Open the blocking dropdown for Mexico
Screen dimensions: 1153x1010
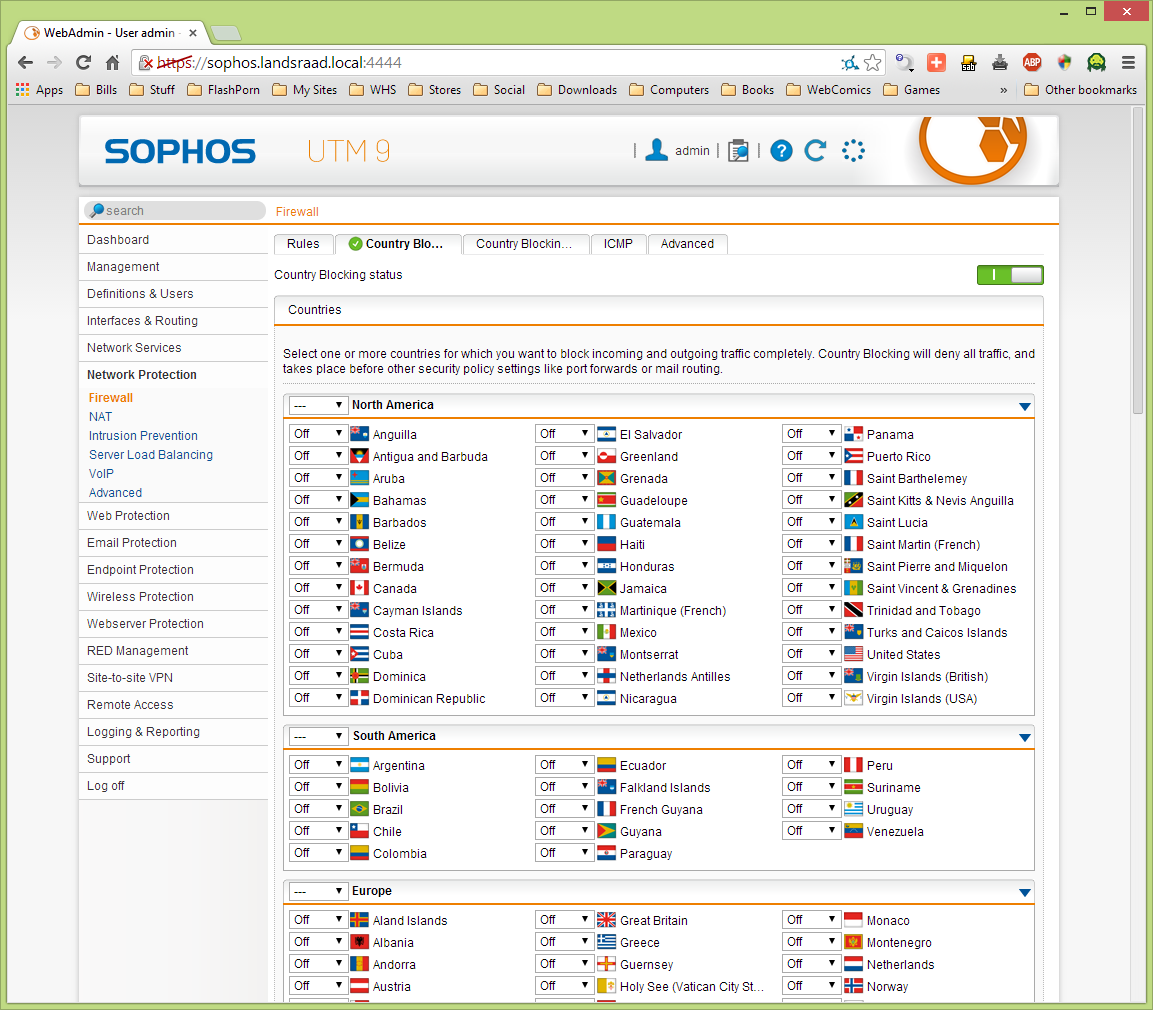(564, 632)
